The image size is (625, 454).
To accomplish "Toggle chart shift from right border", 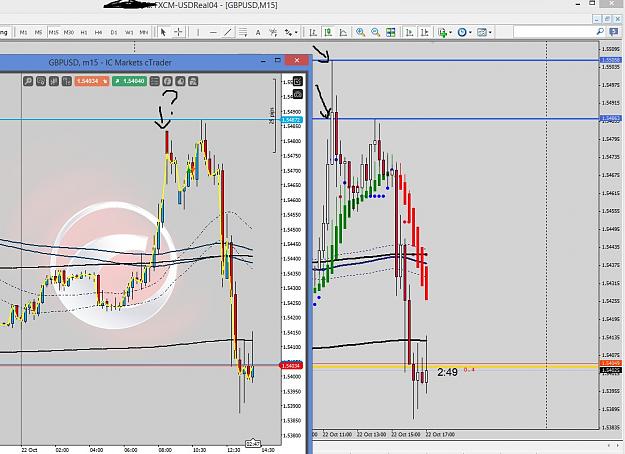I will click(425, 32).
